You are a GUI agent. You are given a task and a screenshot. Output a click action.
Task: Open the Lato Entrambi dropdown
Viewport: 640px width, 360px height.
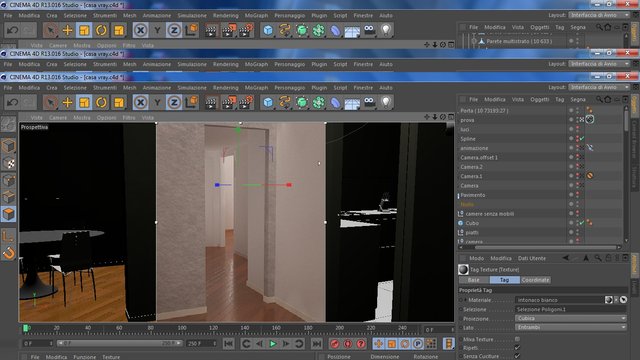(571, 327)
